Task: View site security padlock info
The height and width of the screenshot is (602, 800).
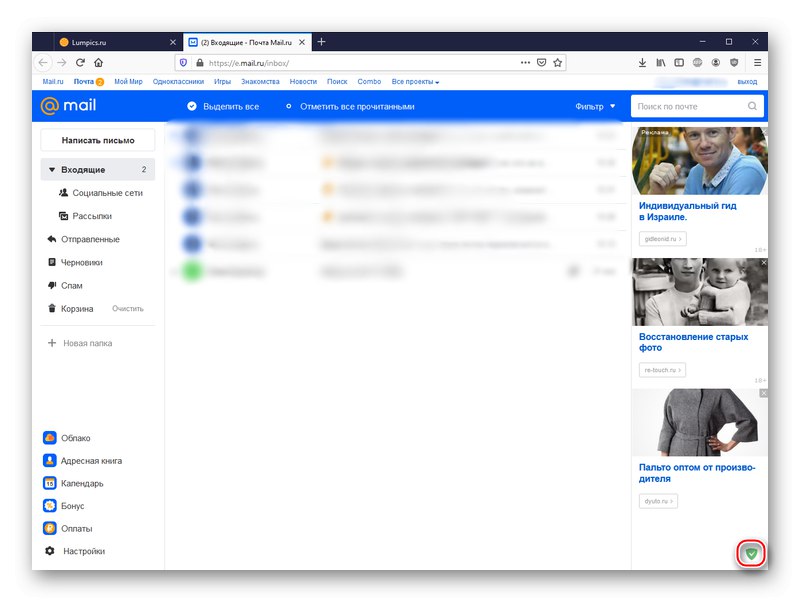Action: click(200, 63)
